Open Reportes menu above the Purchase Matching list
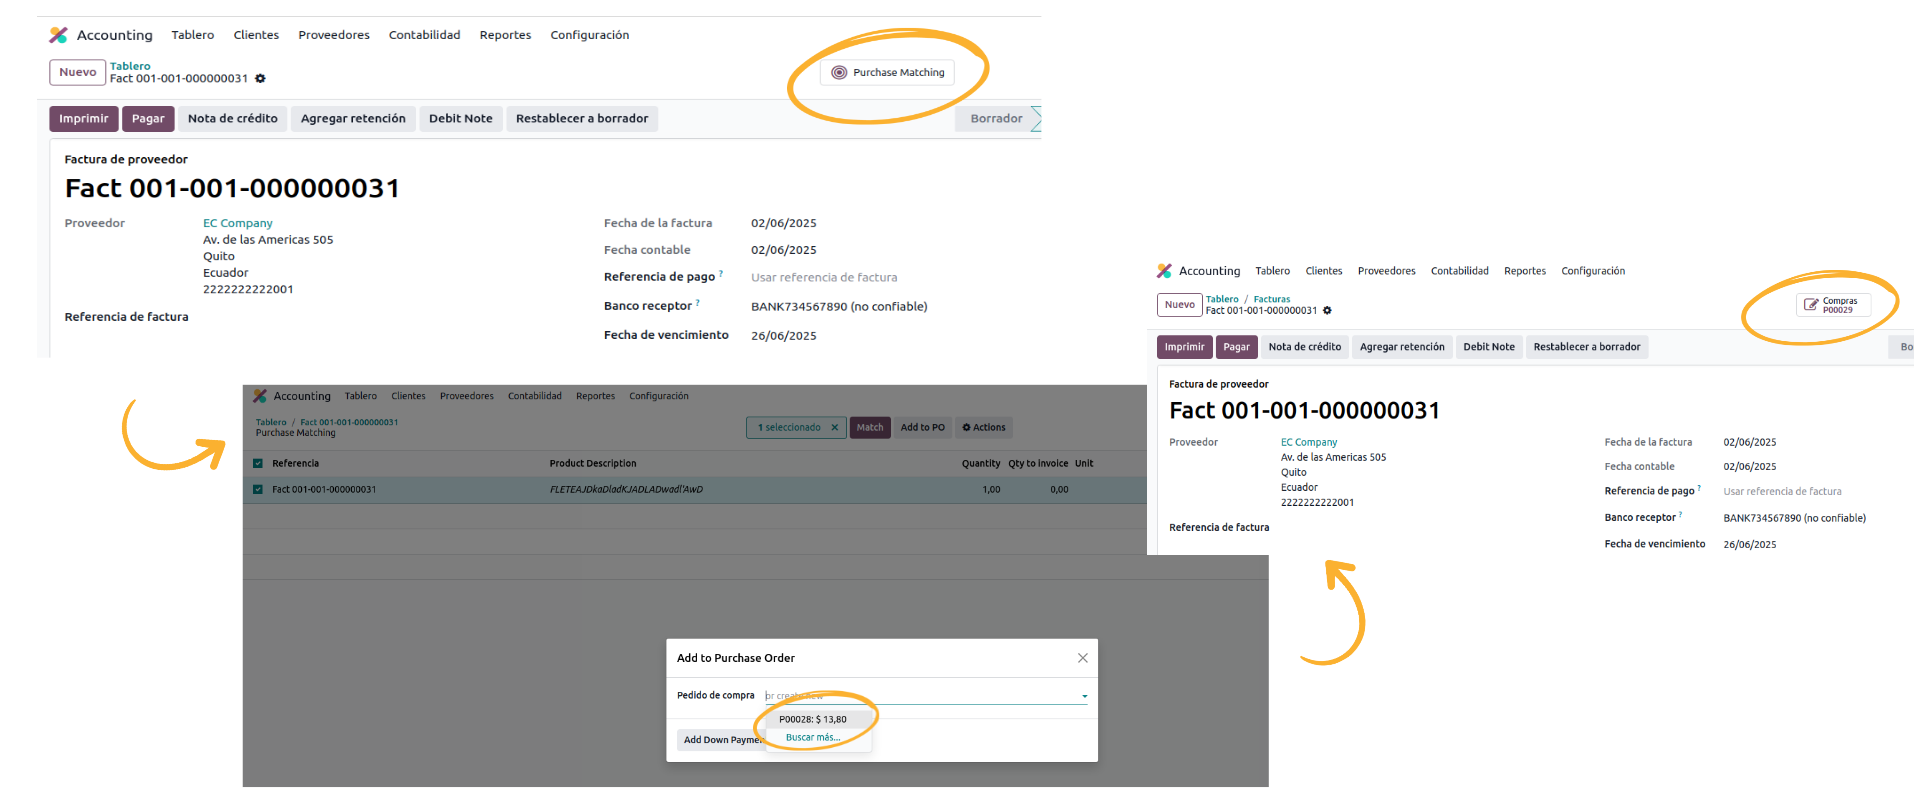Screen dimensions: 1914x792 (595, 396)
